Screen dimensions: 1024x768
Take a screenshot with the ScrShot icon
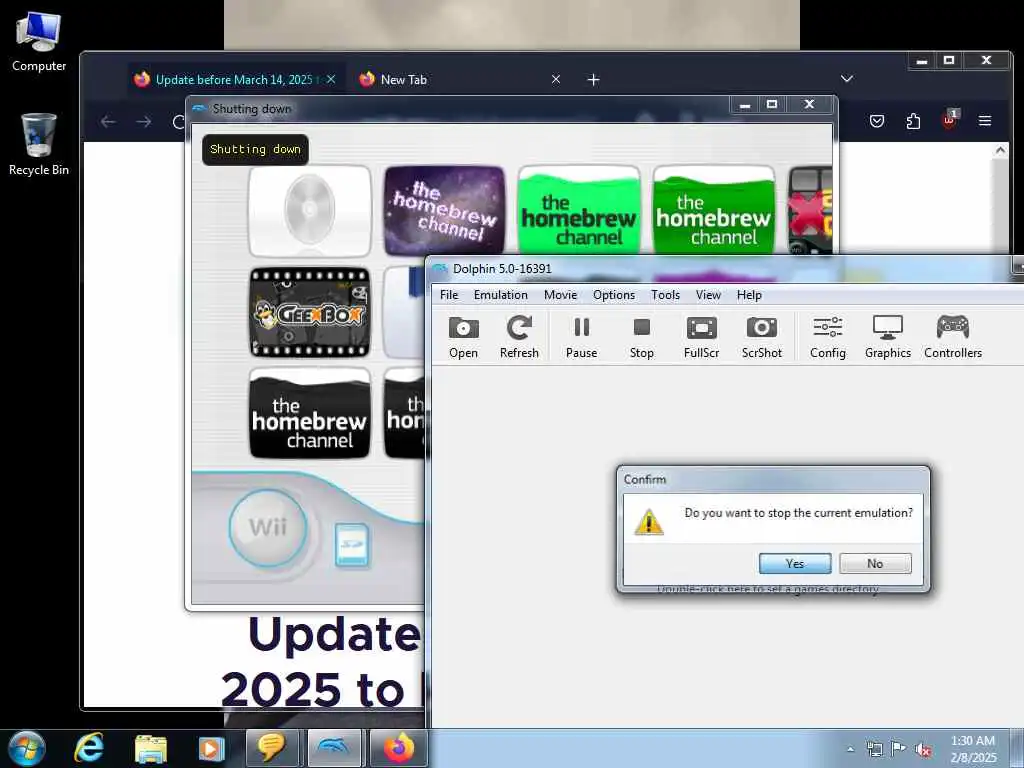(x=761, y=337)
